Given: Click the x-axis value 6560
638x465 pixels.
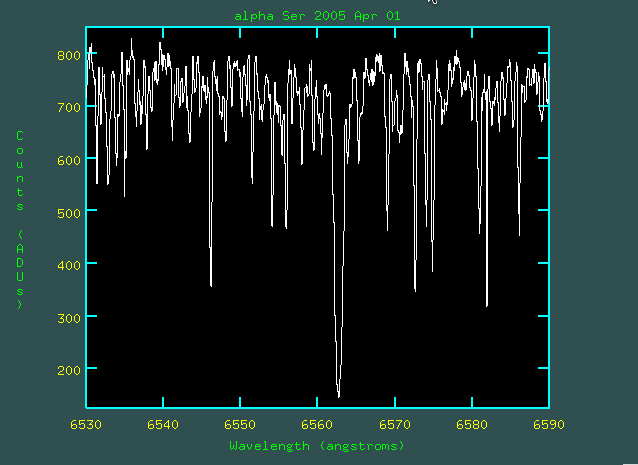Looking at the screenshot, I should [x=317, y=425].
